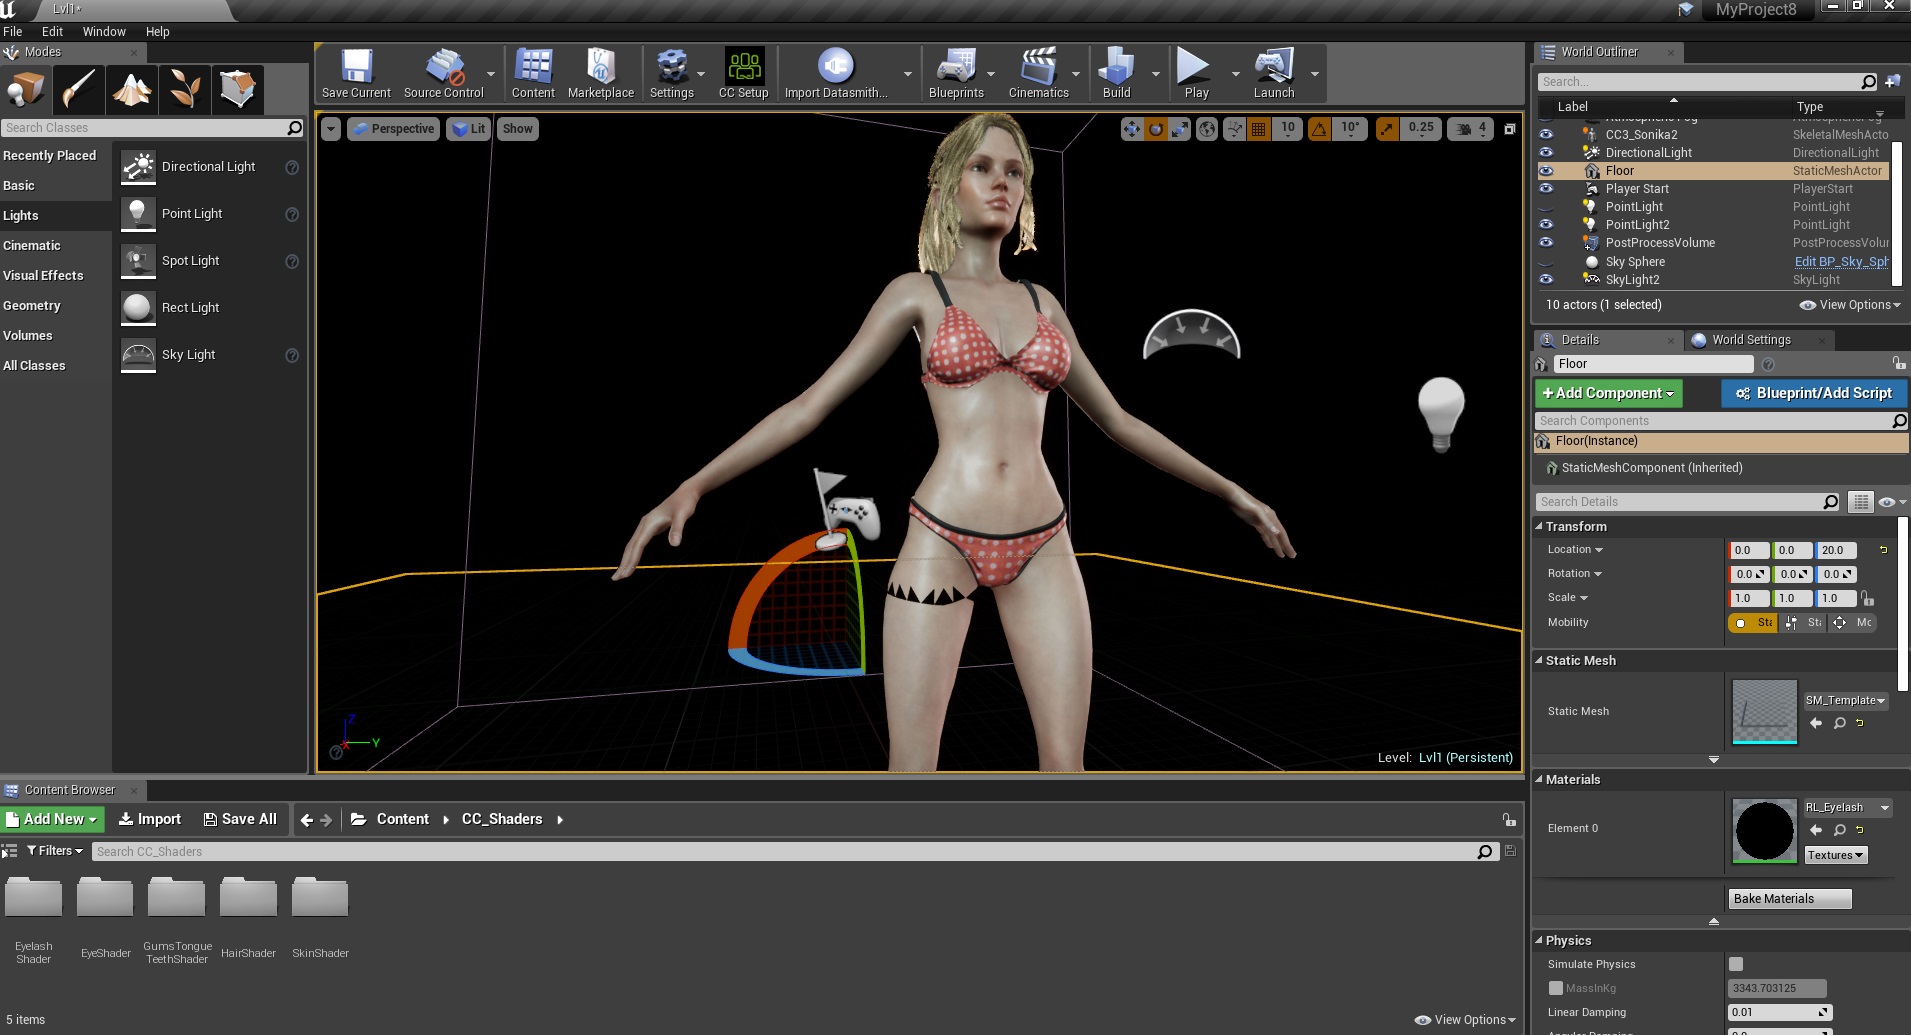Open the Window menu

[x=104, y=31]
